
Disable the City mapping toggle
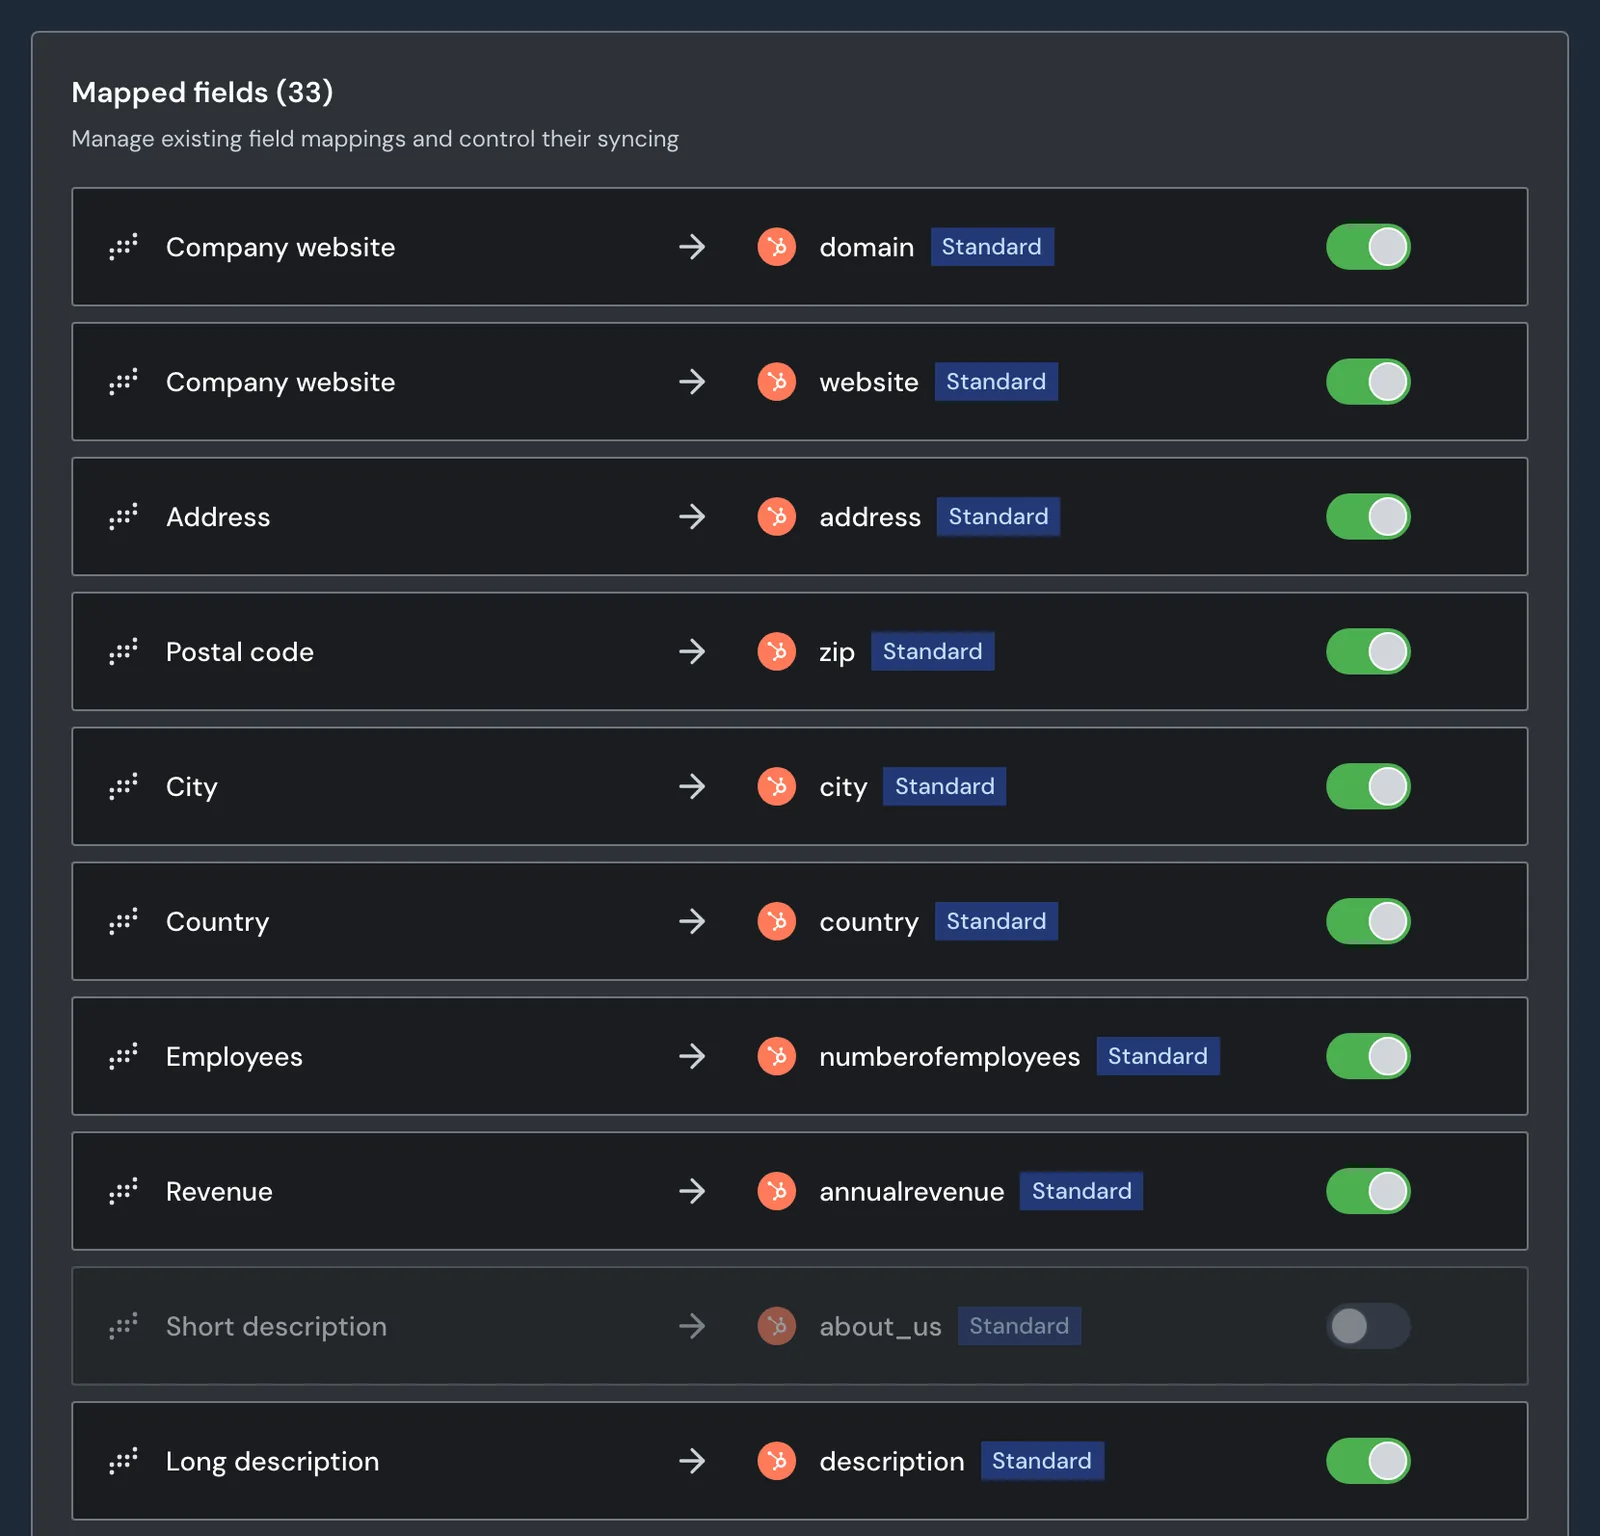click(x=1368, y=787)
